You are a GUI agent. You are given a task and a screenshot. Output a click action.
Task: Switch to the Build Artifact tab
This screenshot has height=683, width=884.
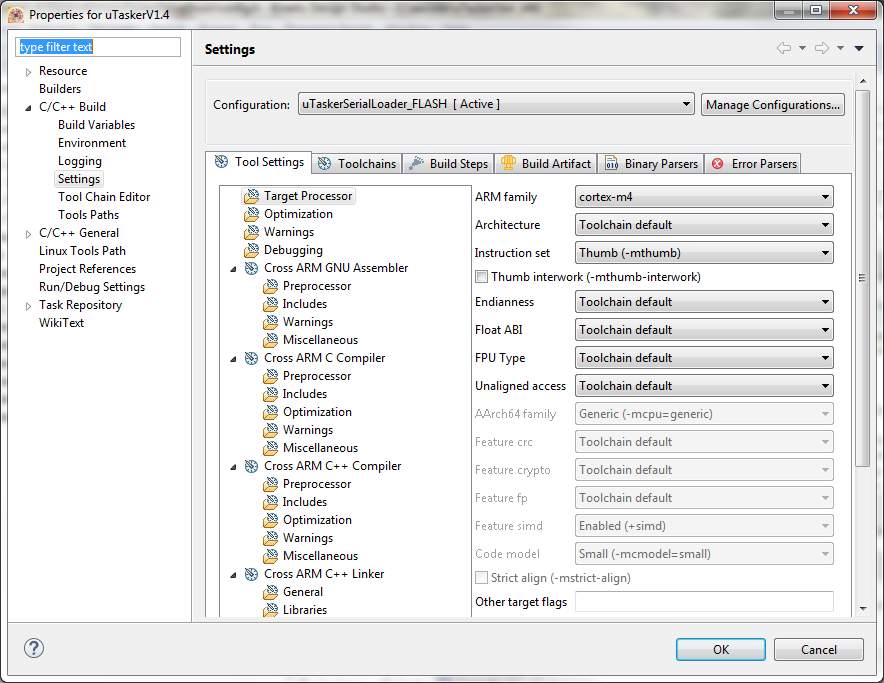coord(546,164)
